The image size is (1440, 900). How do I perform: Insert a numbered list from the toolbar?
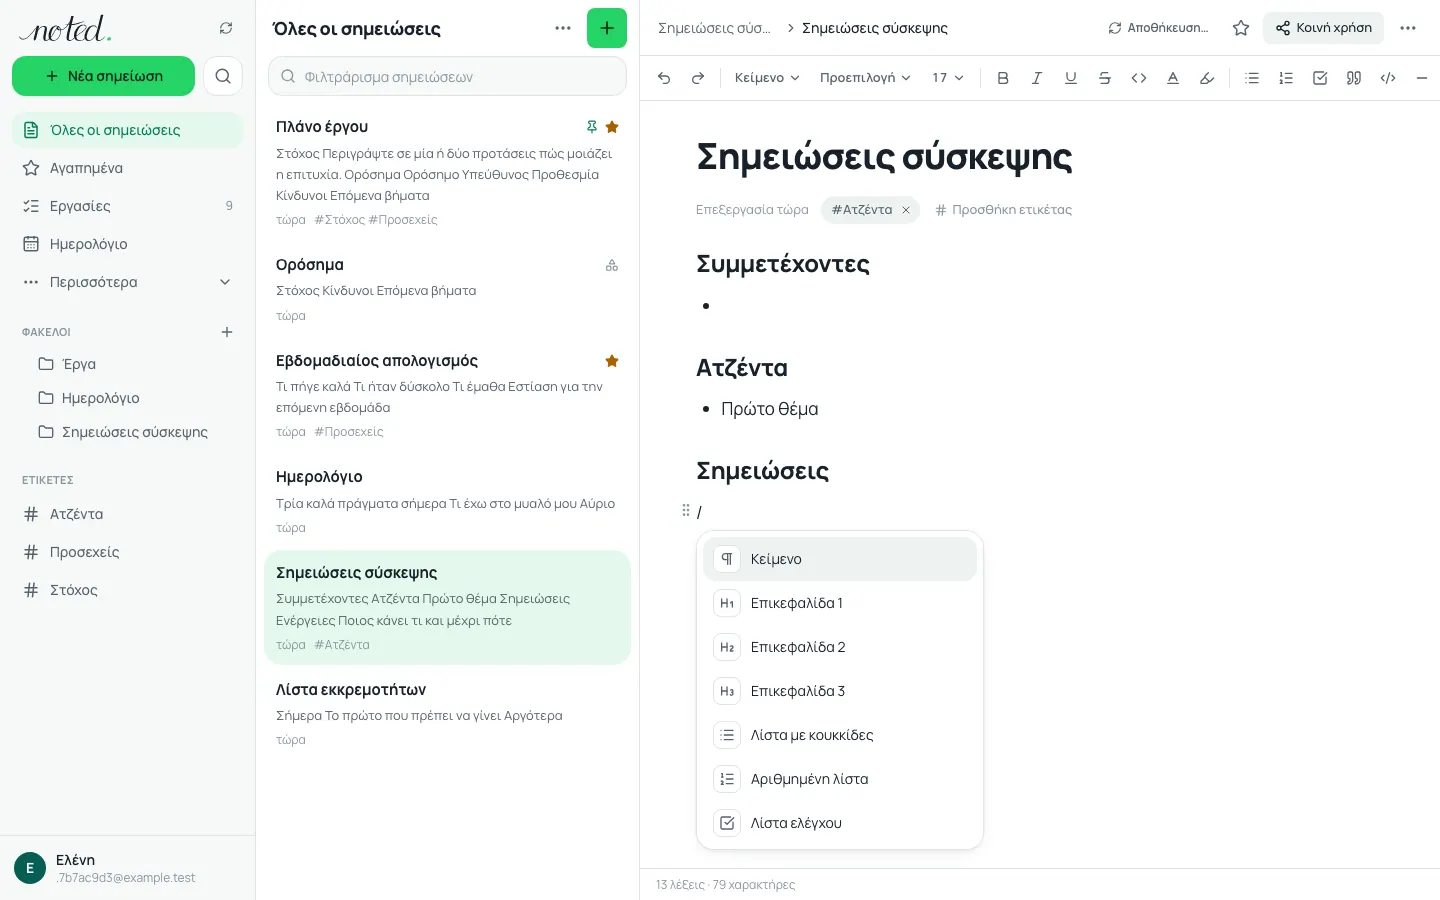tap(1286, 78)
